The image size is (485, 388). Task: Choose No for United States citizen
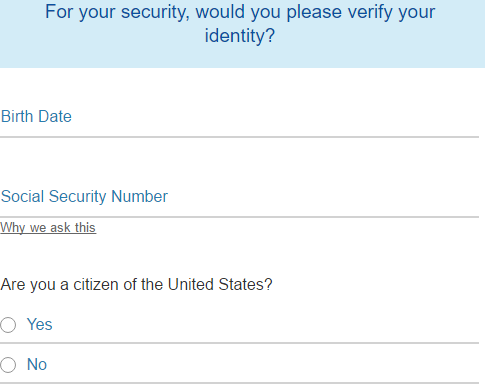point(8,365)
